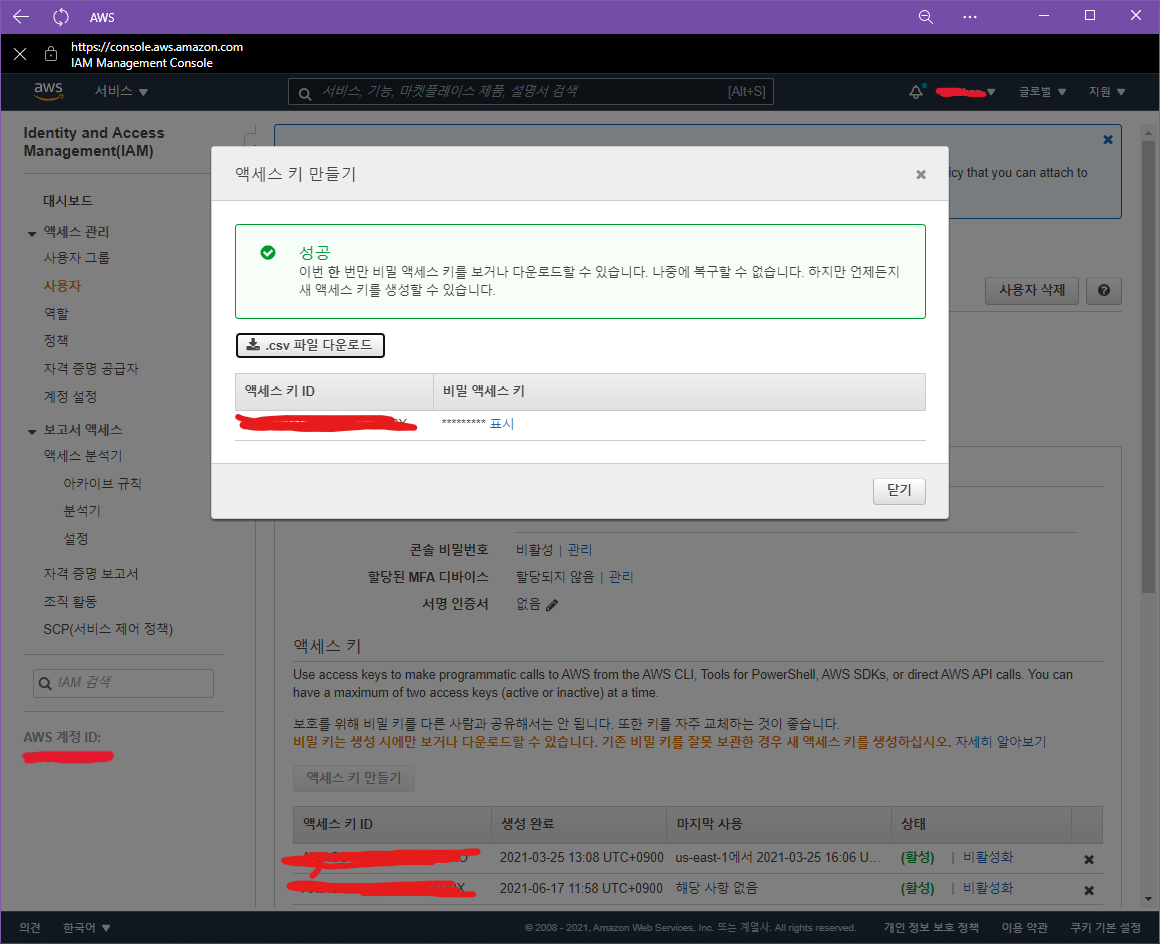
Task: Open 아카이브 규칙 in the sidebar
Action: [x=102, y=483]
